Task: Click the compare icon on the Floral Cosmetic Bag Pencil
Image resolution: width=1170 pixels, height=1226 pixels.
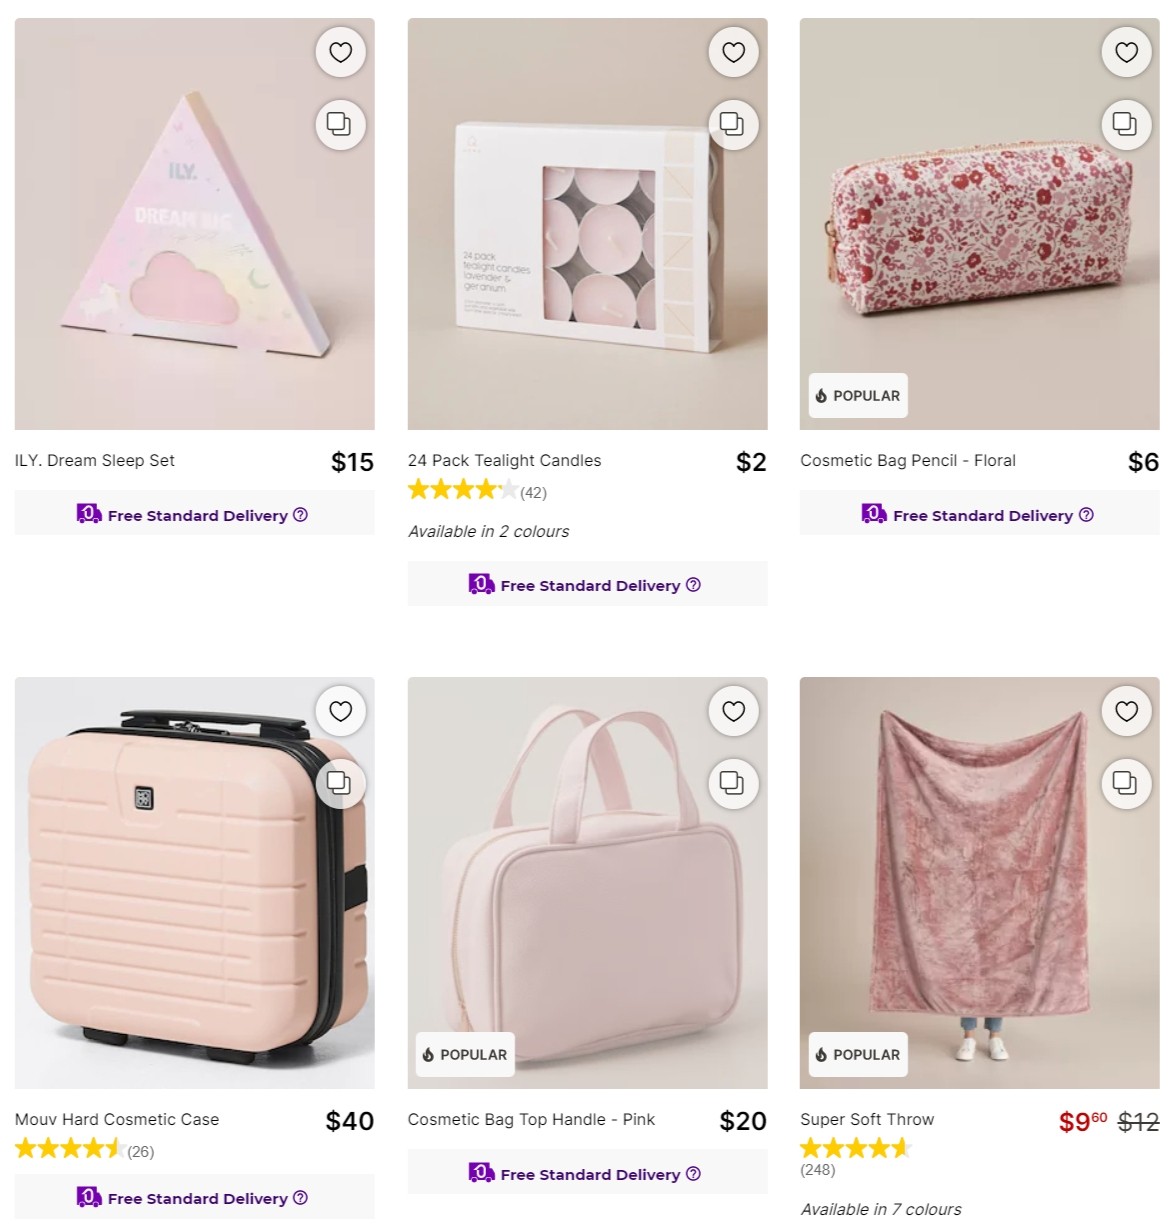Action: click(1126, 125)
